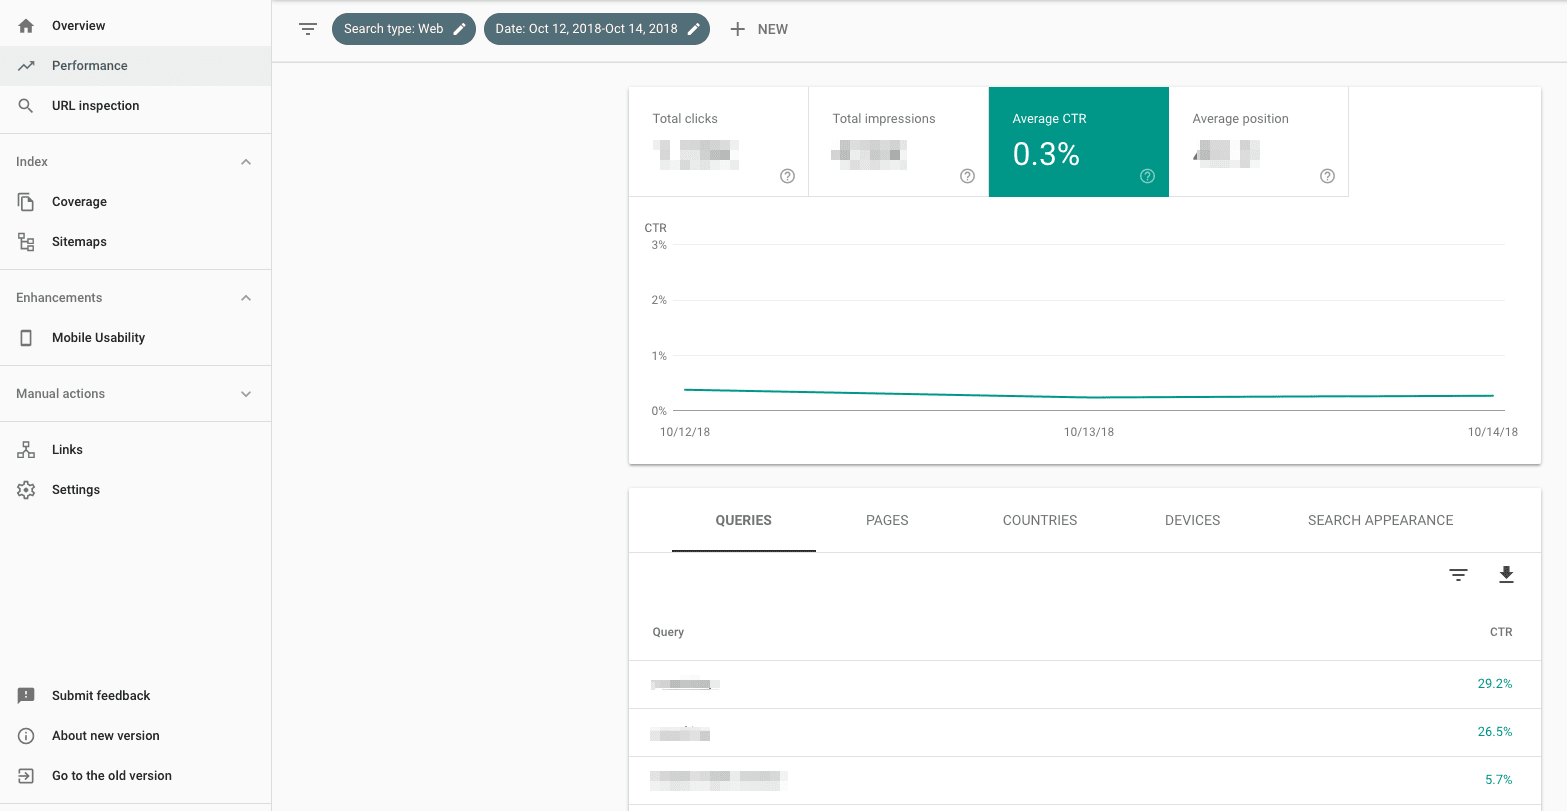Click the table filter rows icon
1567x811 pixels.
click(1459, 575)
